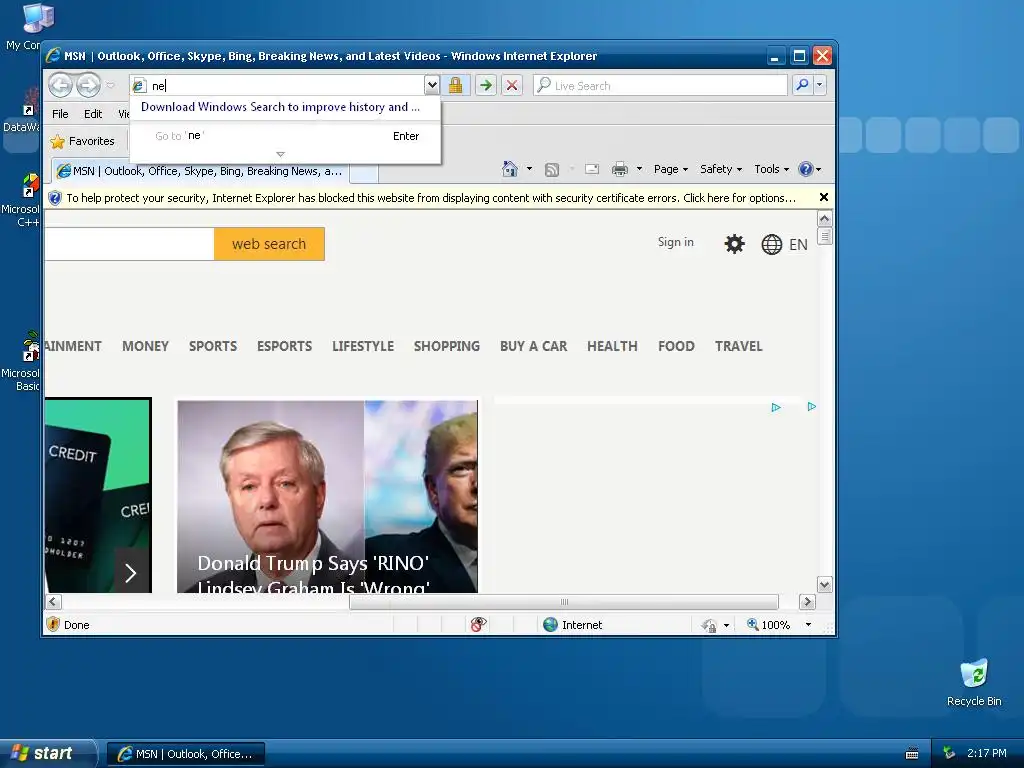Click the Help question mark icon
1024x768 pixels.
[806, 169]
